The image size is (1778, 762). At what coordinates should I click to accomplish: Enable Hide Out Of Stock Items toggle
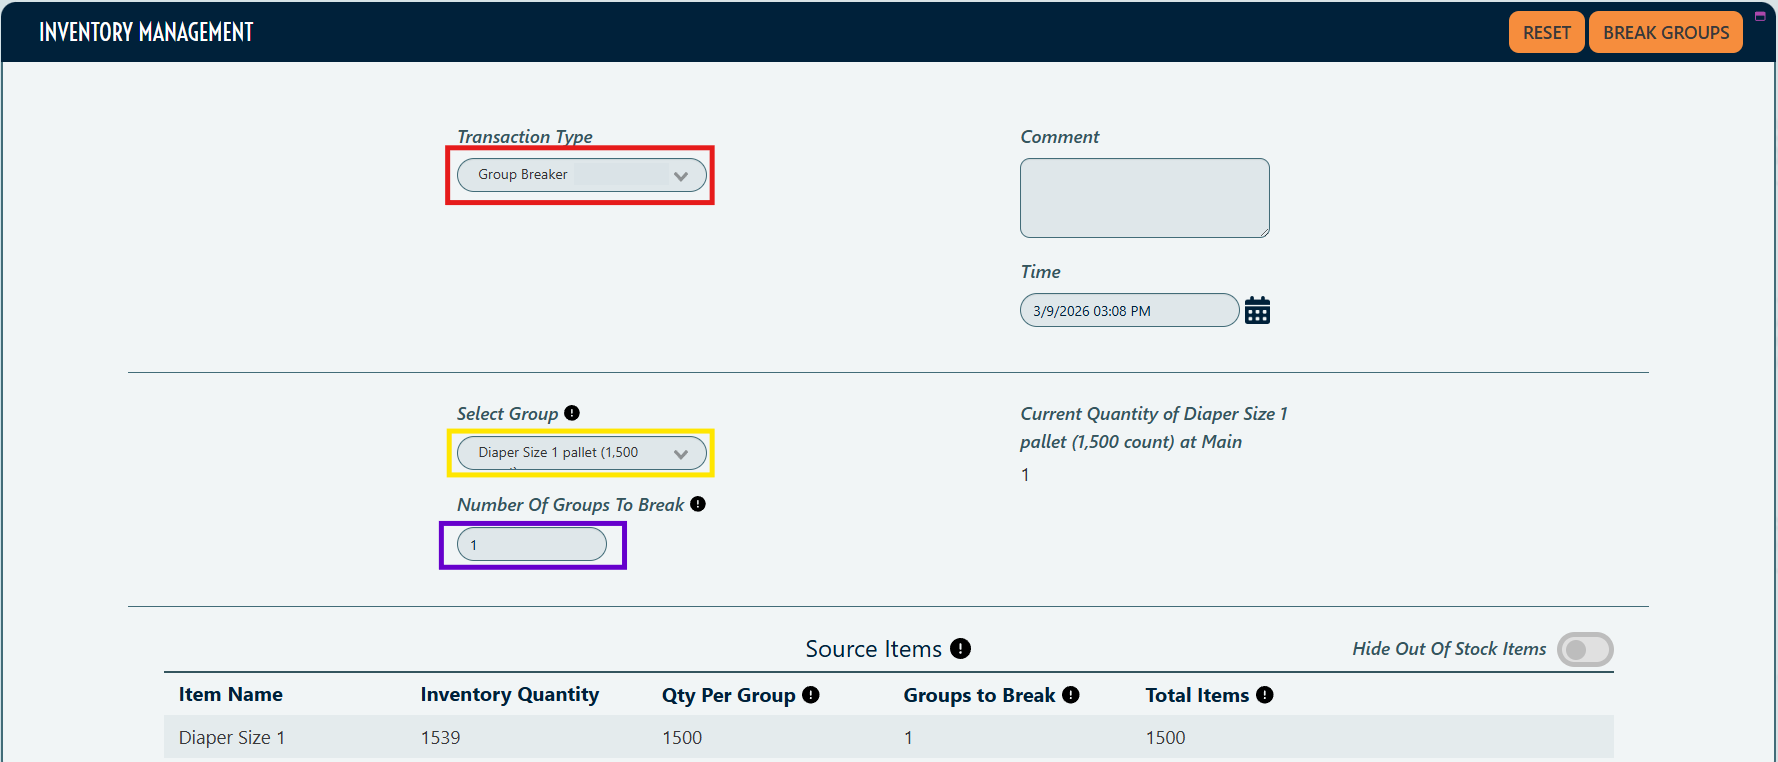pyautogui.click(x=1585, y=650)
